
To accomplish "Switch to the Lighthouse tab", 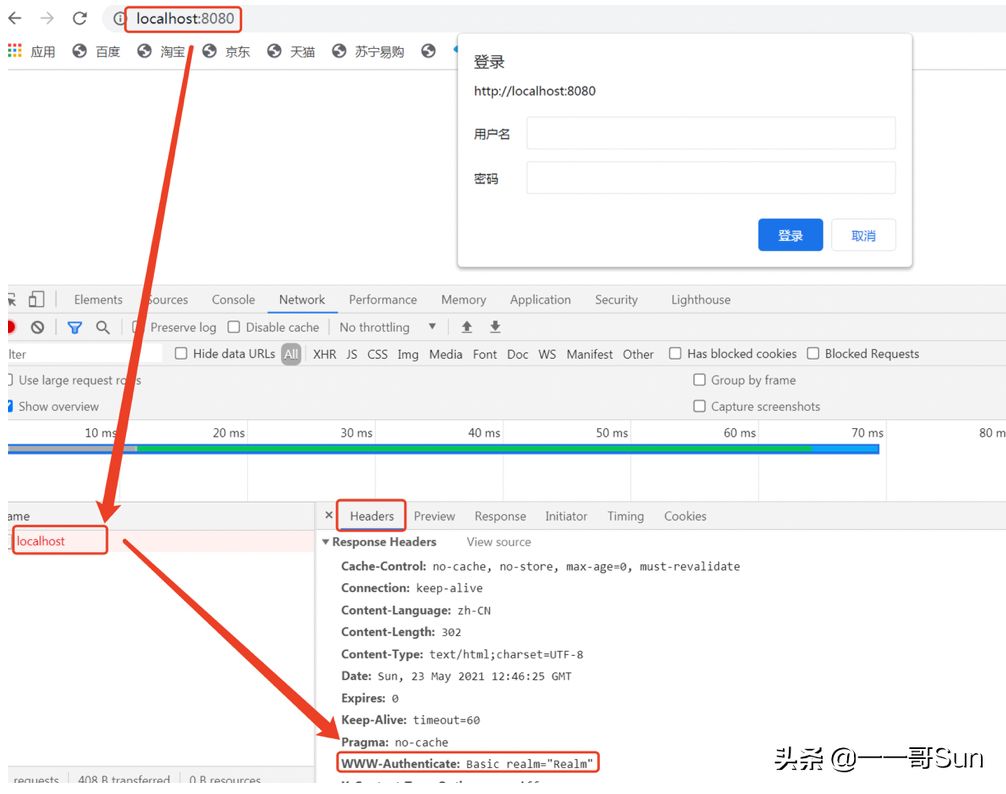I will pos(701,300).
